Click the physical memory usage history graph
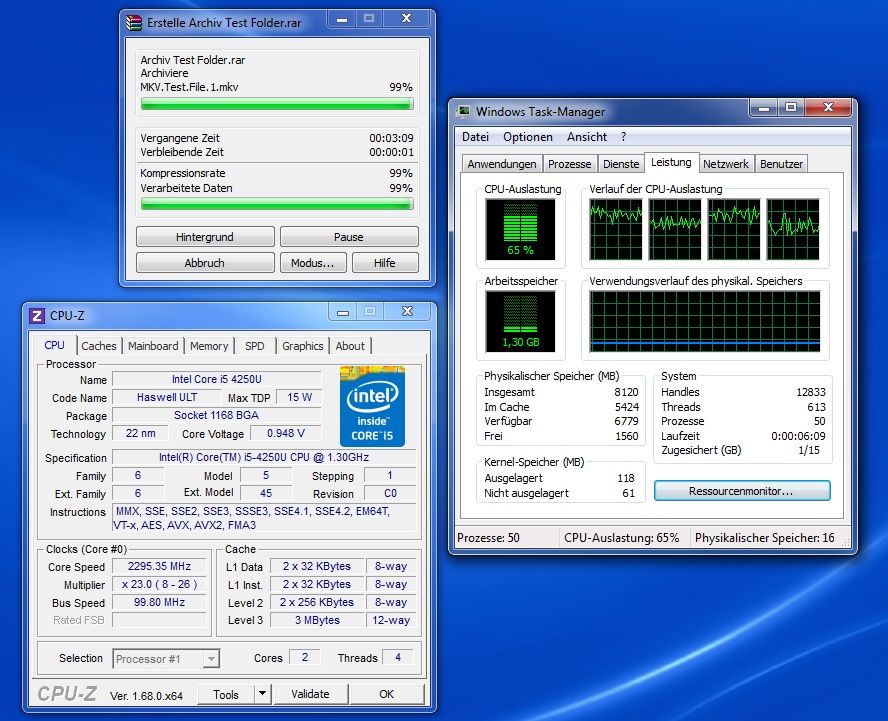 pos(705,321)
